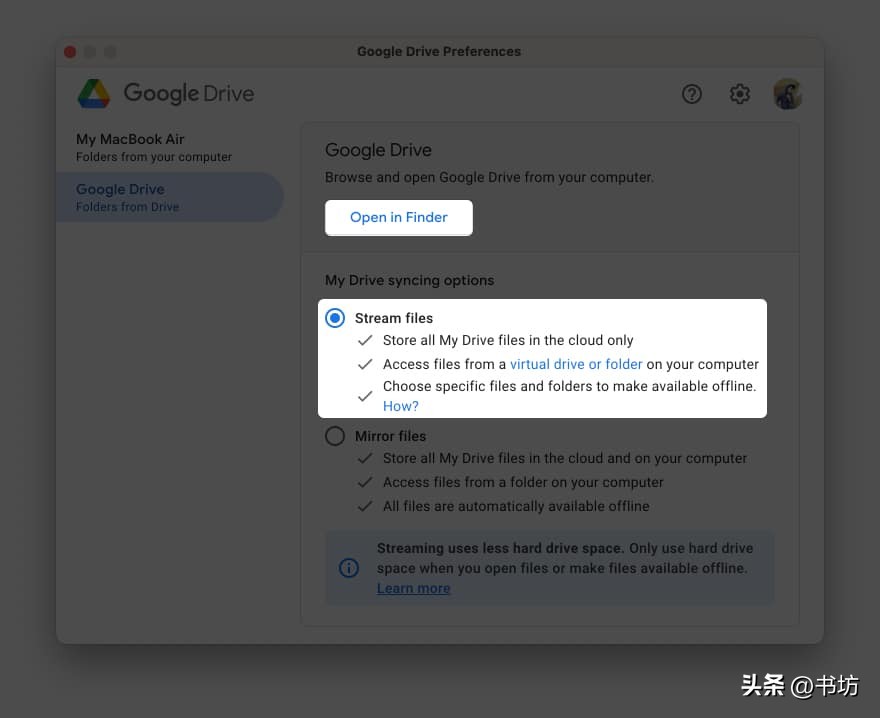Click checkmark beside 'Access files from a folder on your computer'
880x718 pixels.
365,482
